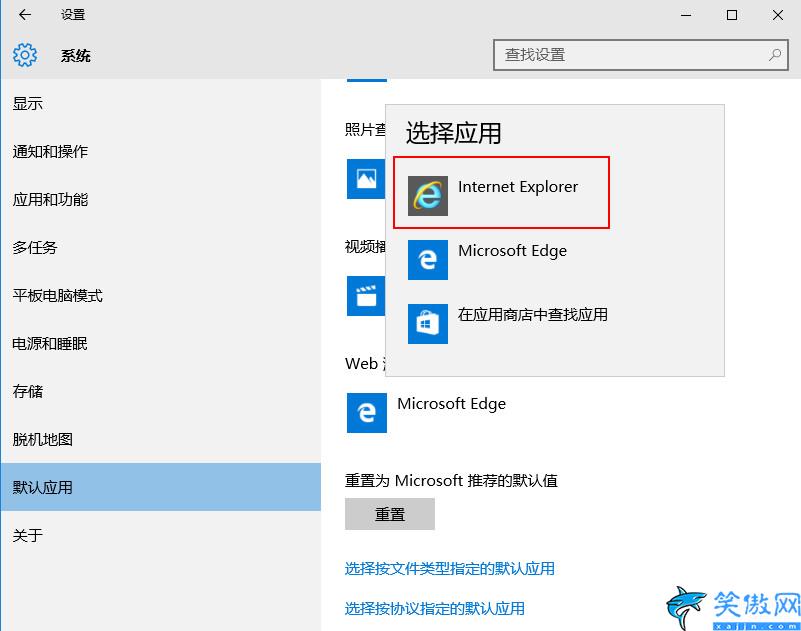Choose Microsoft Edge label in 选择应用 list
Screen dimensions: 801x631
tap(512, 251)
